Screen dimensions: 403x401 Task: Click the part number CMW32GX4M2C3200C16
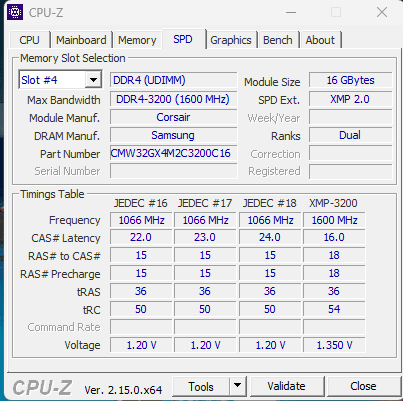click(173, 153)
